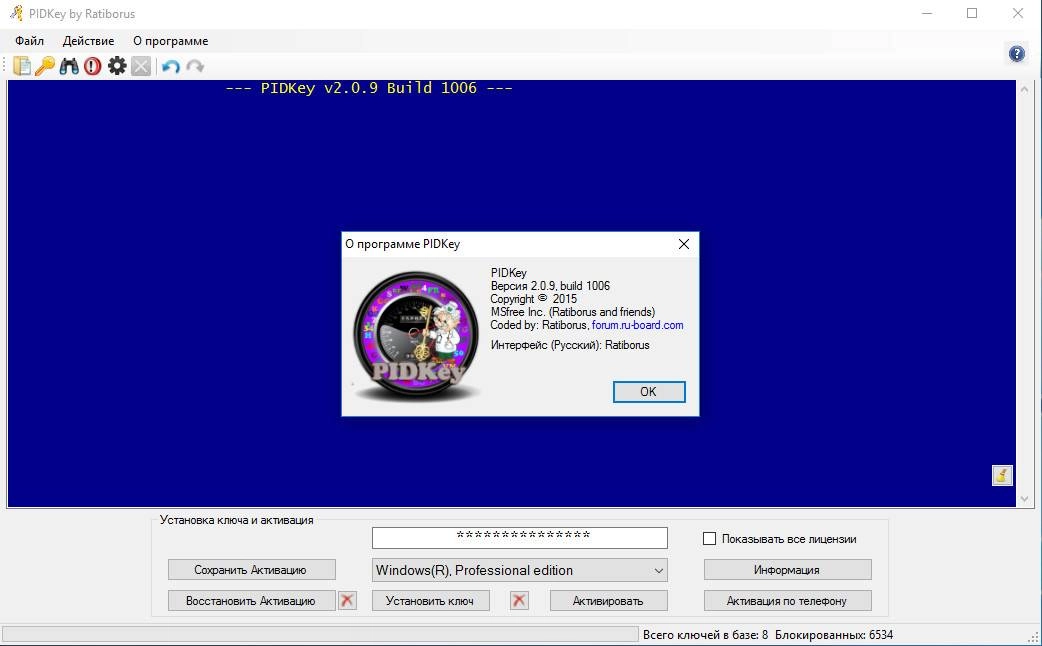The height and width of the screenshot is (646, 1042).
Task: Click the Сохранить Активацию button
Action: point(251,570)
